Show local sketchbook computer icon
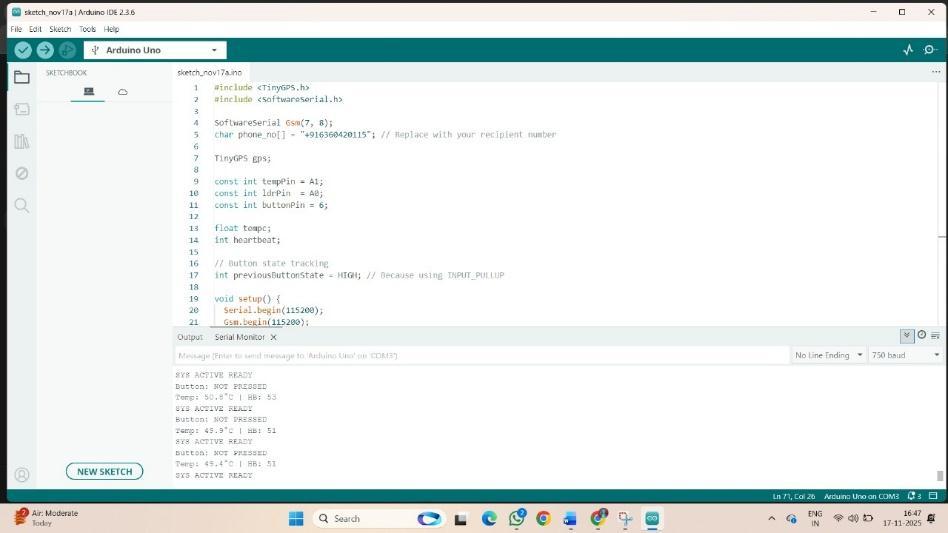The width and height of the screenshot is (948, 533). tap(89, 92)
